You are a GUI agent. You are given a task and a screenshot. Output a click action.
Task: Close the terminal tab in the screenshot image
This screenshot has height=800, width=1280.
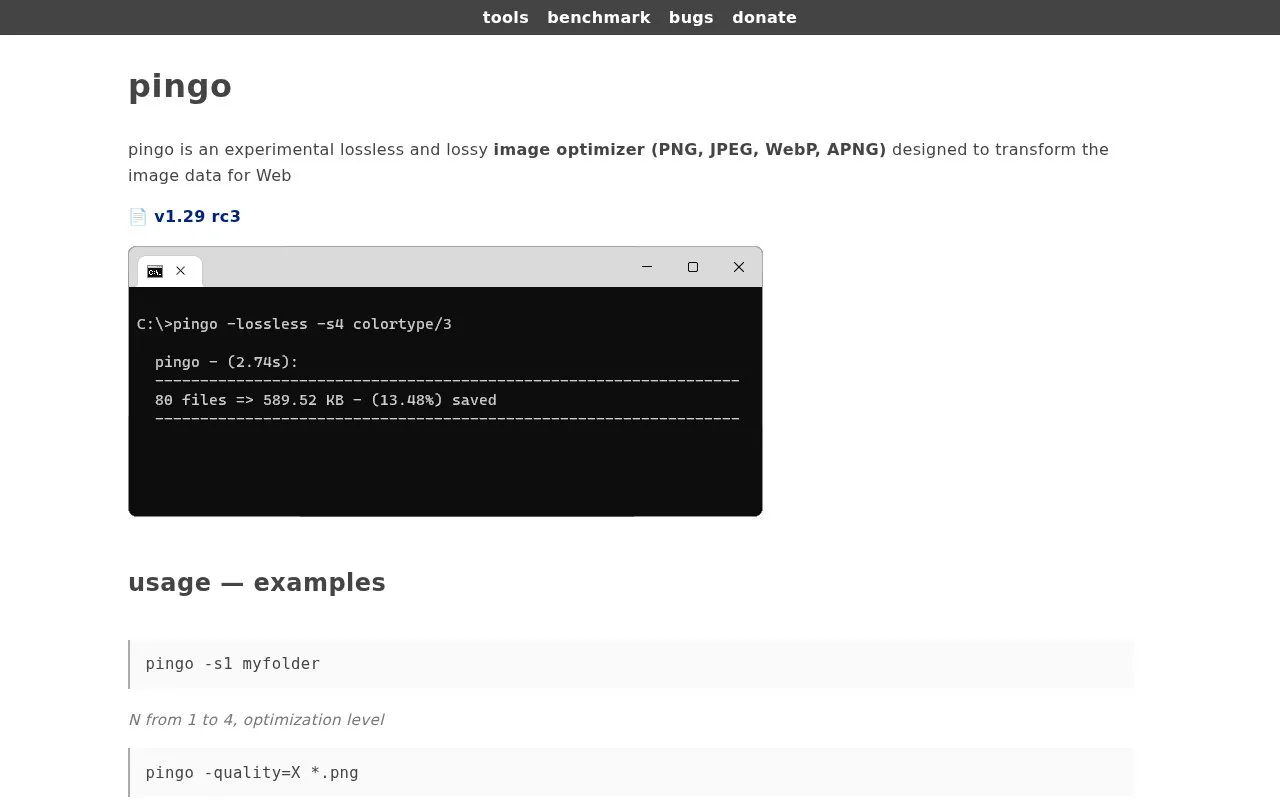(180, 271)
